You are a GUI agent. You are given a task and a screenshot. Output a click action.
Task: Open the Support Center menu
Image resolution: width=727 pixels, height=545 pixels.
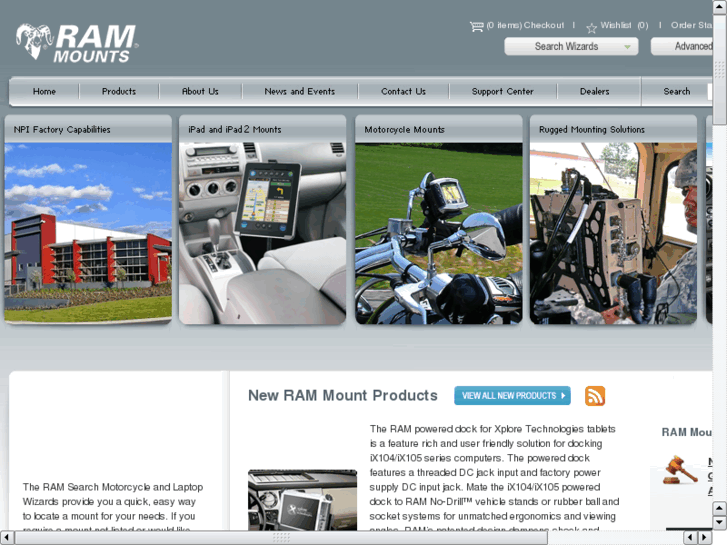tap(503, 91)
